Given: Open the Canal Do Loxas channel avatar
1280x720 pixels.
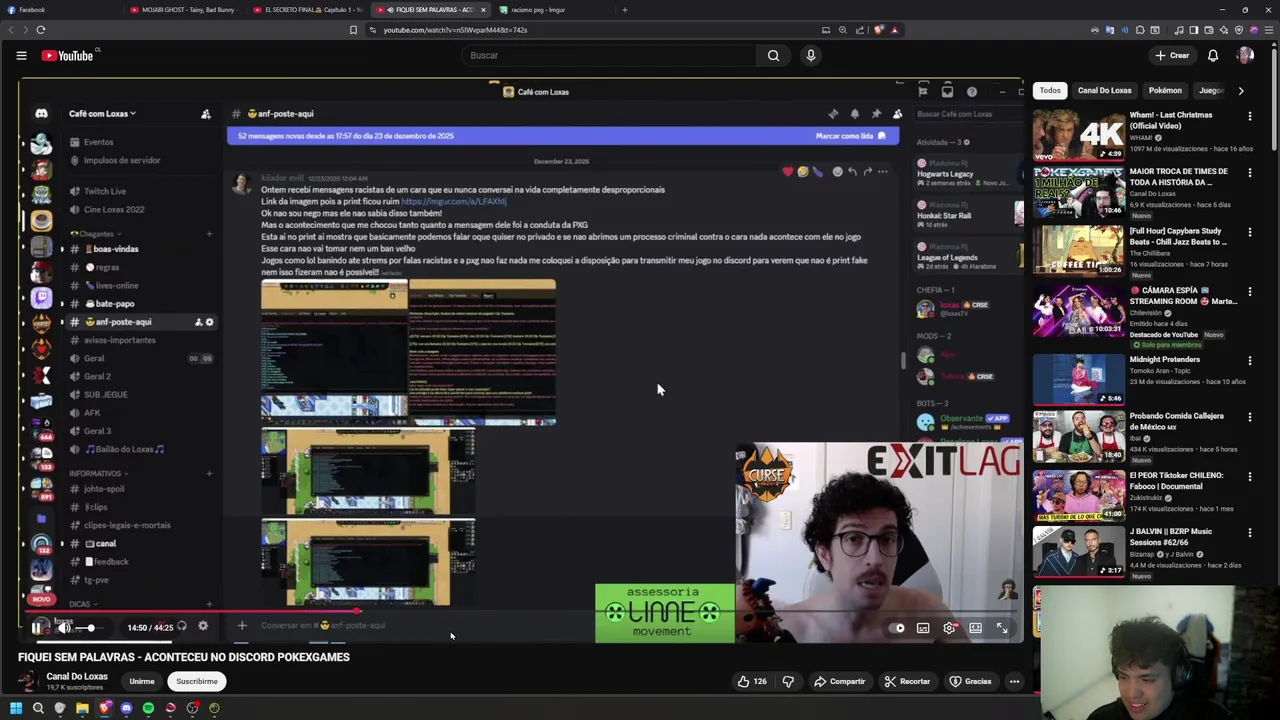Looking at the screenshot, I should pos(29,681).
